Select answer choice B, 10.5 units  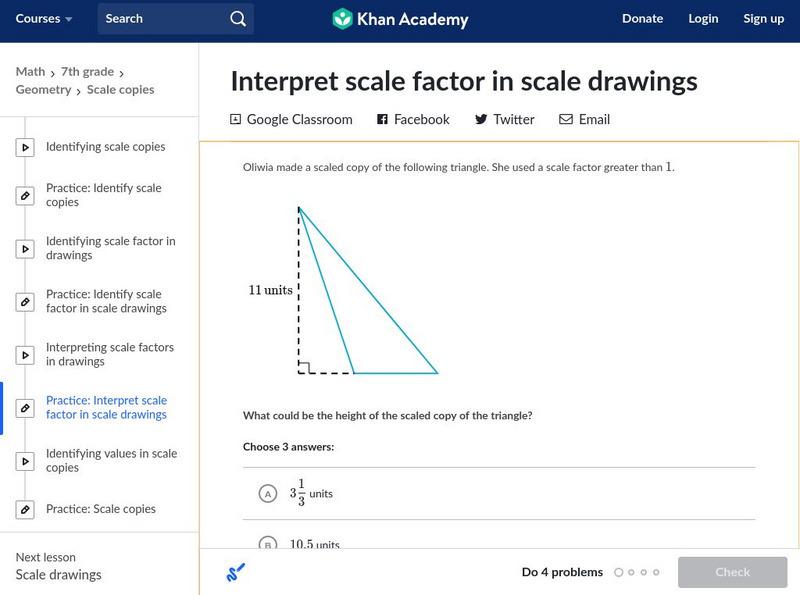(x=267, y=545)
